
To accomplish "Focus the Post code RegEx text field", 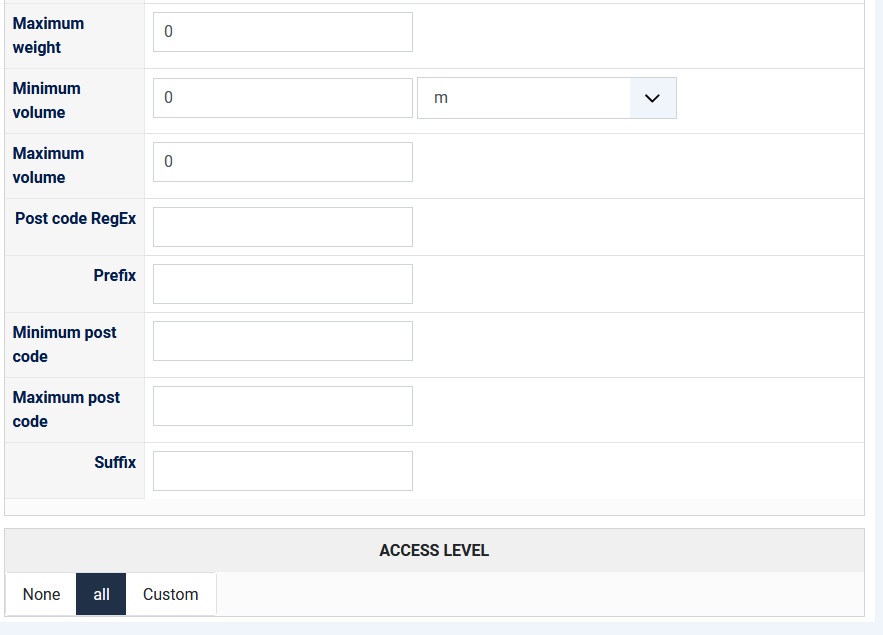I will coord(282,227).
